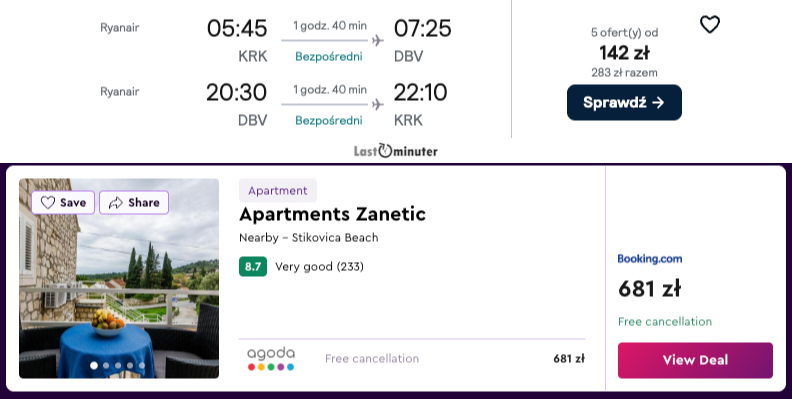Click the Sprawdź button for the flight
Screen dimensions: 792x399
pyautogui.click(x=624, y=103)
